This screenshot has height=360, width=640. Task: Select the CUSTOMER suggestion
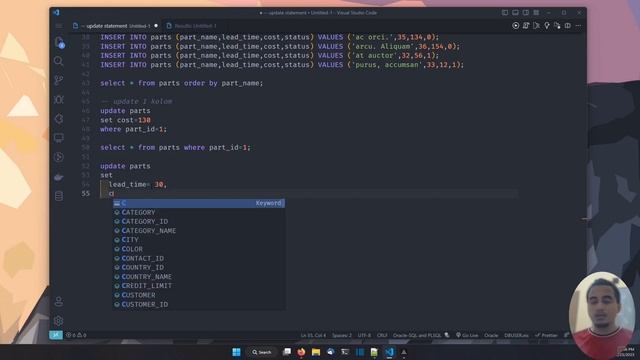(199, 295)
